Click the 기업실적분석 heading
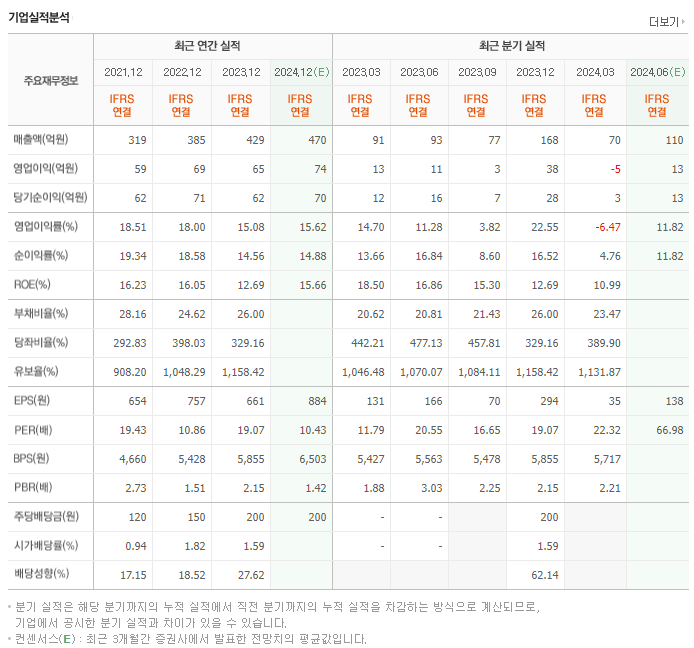694x648 pixels. tap(39, 18)
